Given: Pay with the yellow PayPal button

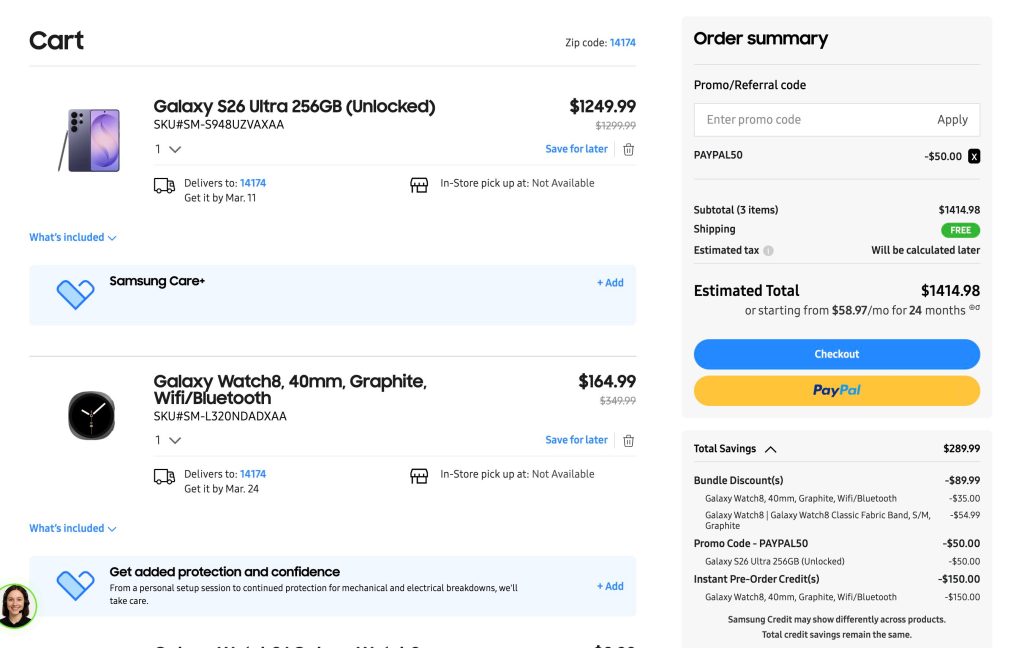Looking at the screenshot, I should (x=836, y=390).
